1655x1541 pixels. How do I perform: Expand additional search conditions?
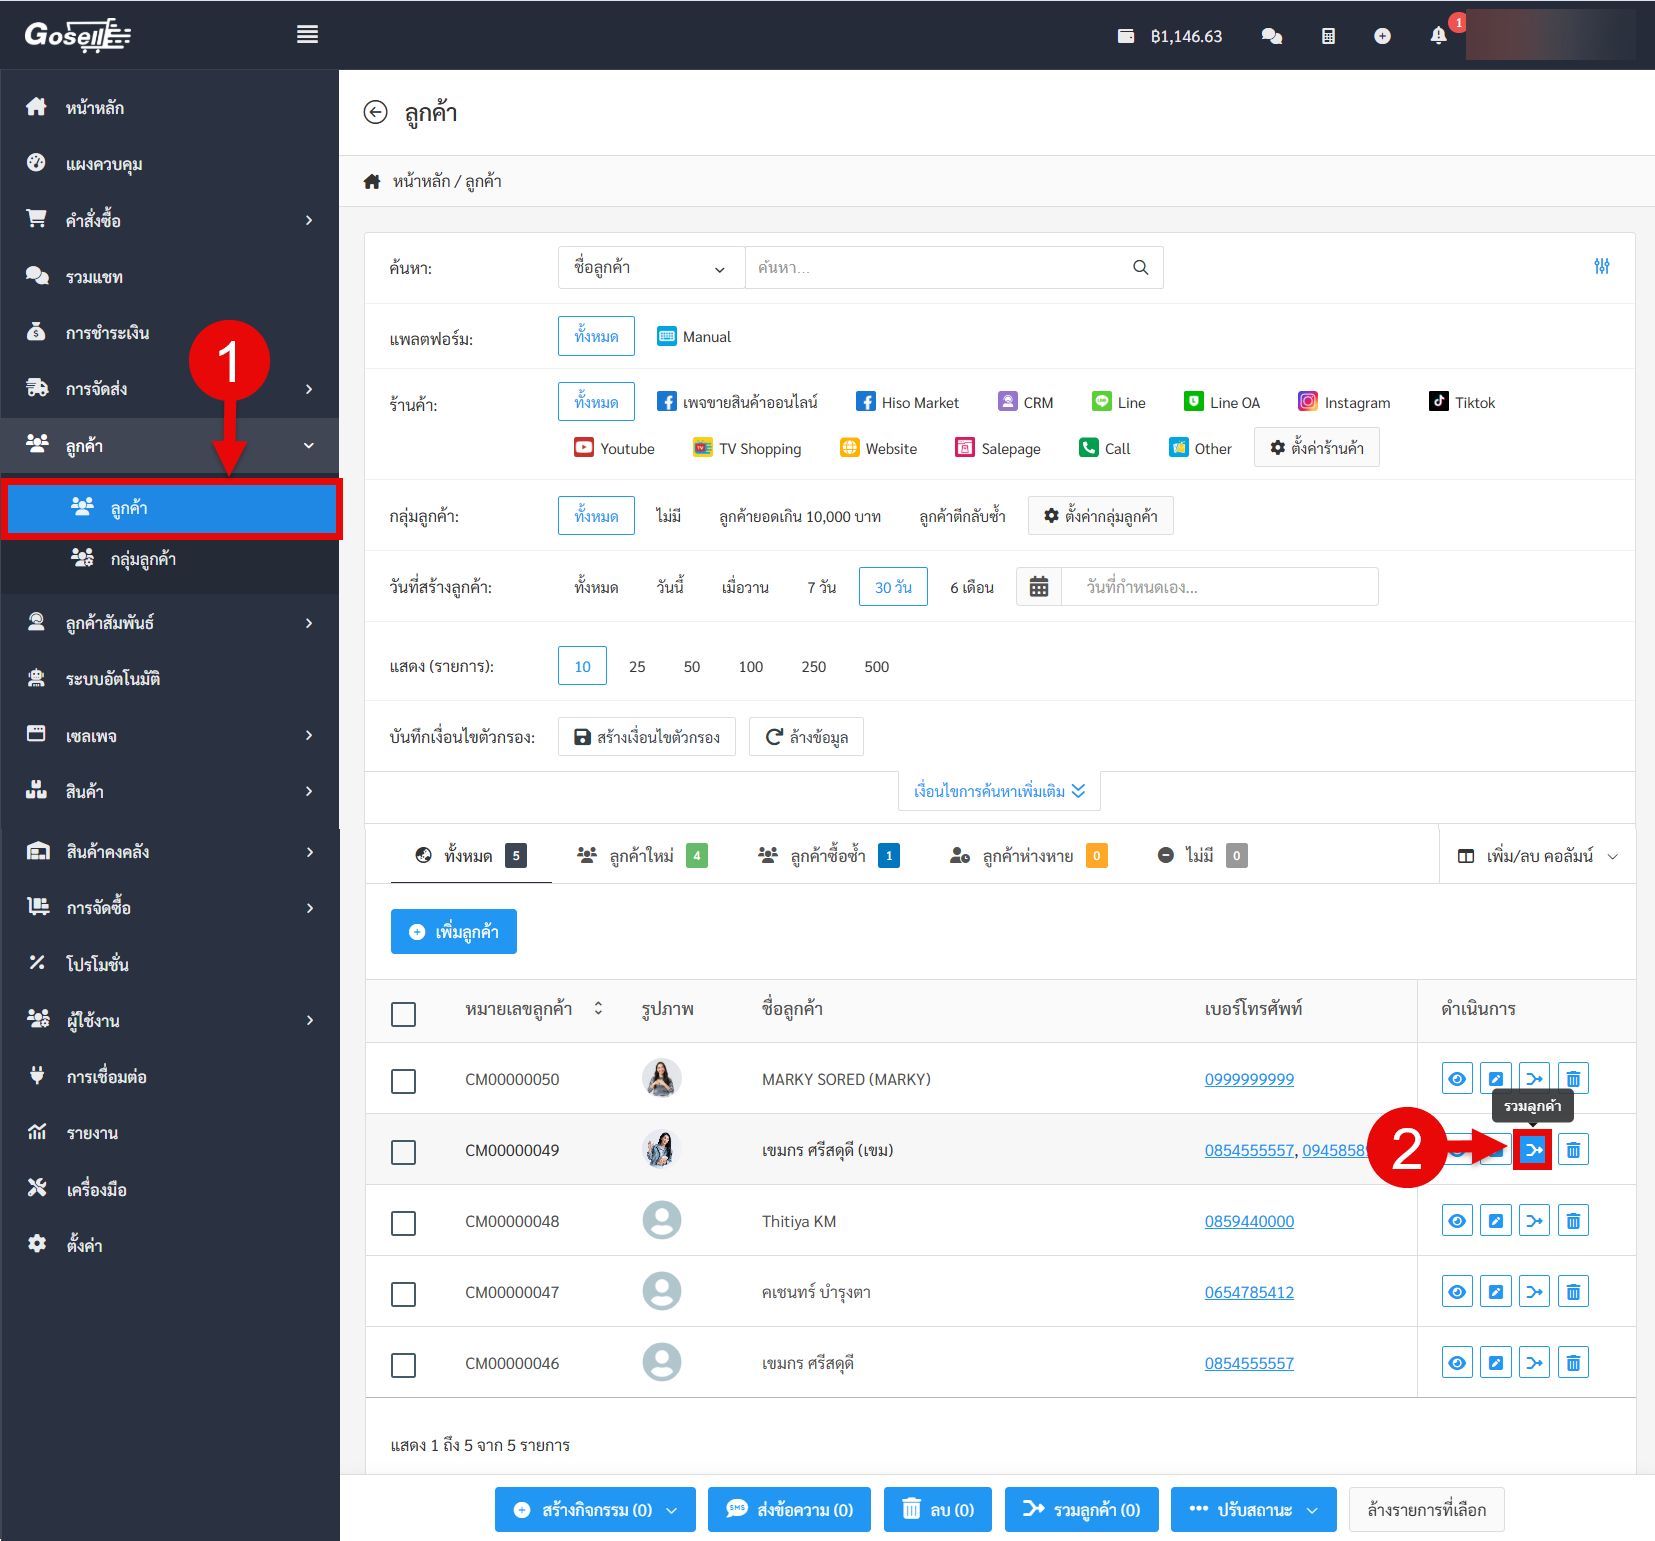tap(999, 791)
